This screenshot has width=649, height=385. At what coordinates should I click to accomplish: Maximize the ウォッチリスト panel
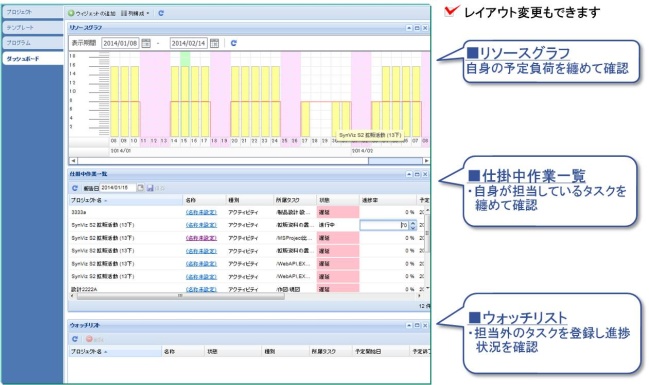417,325
